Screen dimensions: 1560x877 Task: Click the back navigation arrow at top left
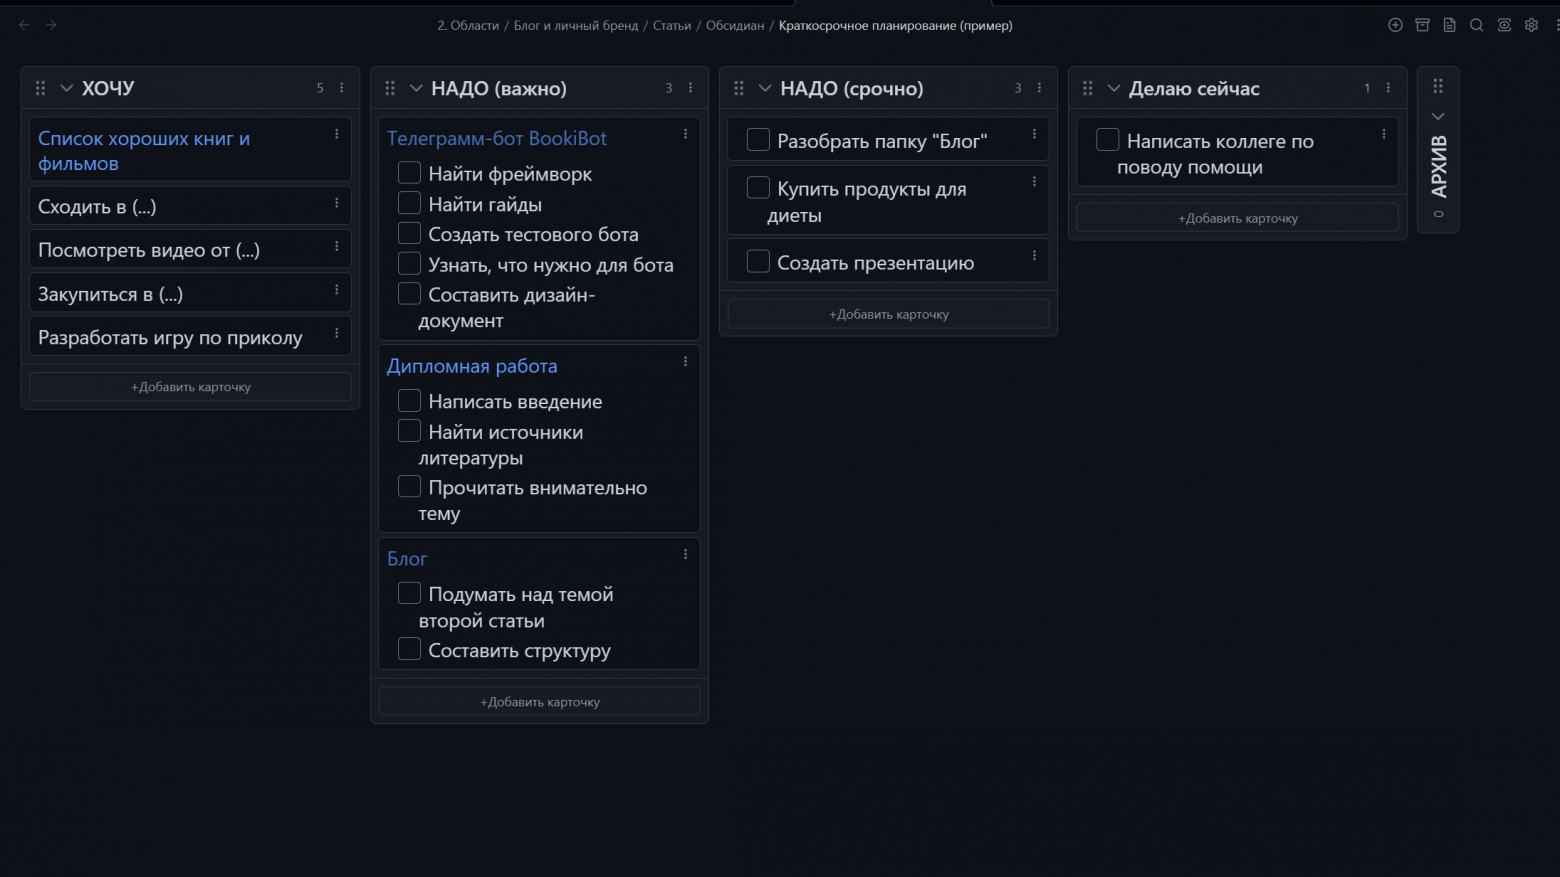tap(24, 25)
